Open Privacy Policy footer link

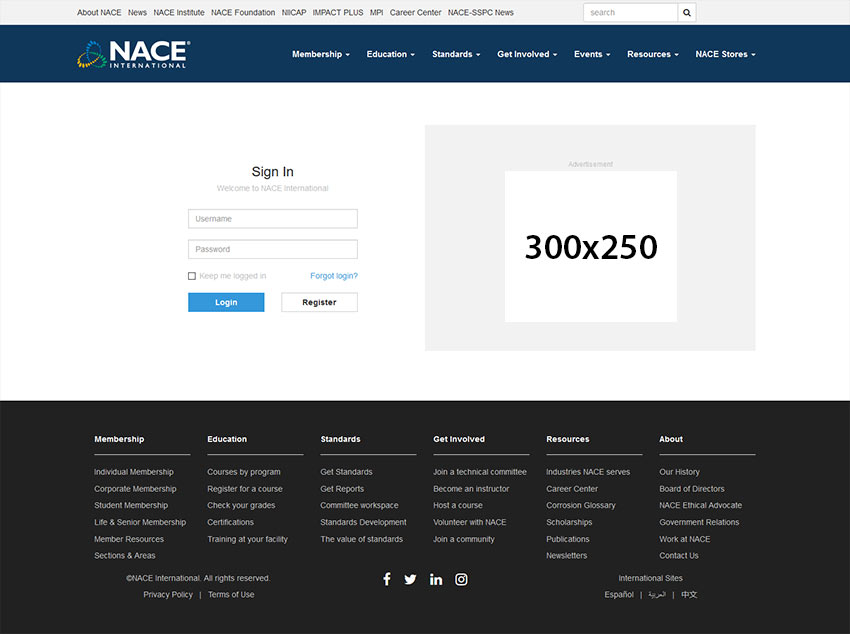(x=168, y=594)
